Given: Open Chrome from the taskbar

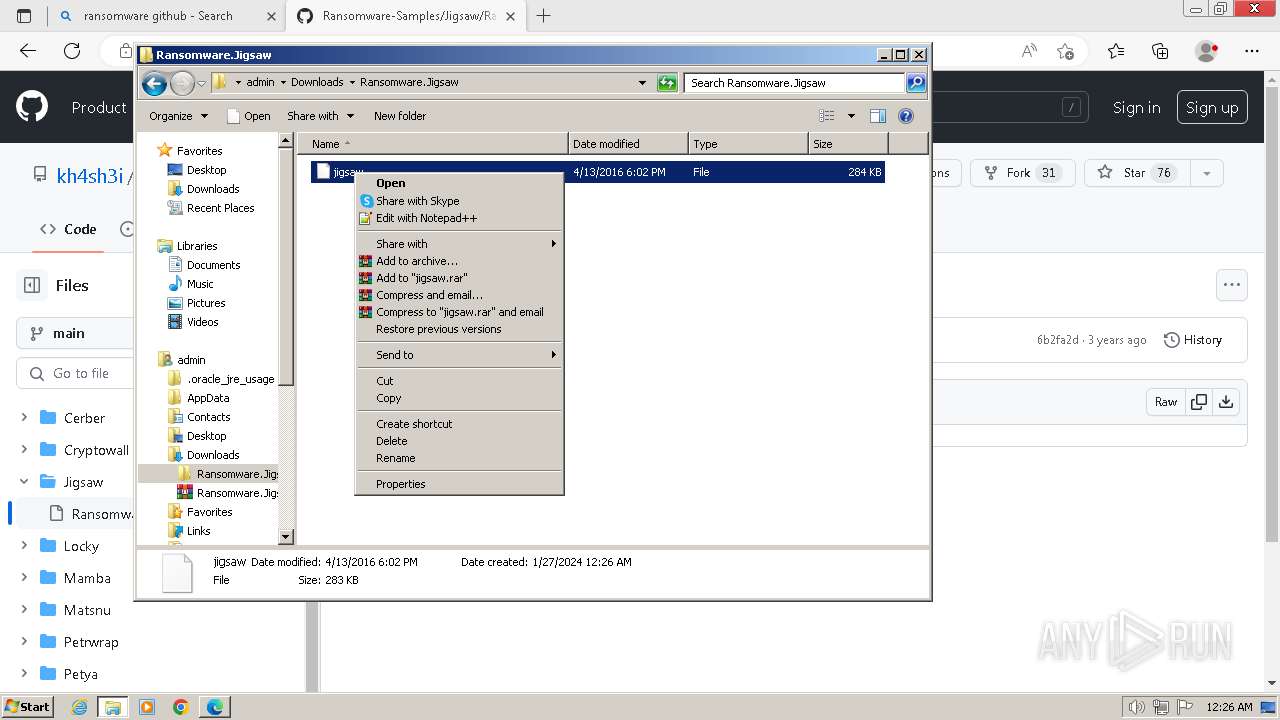Looking at the screenshot, I should (x=181, y=707).
